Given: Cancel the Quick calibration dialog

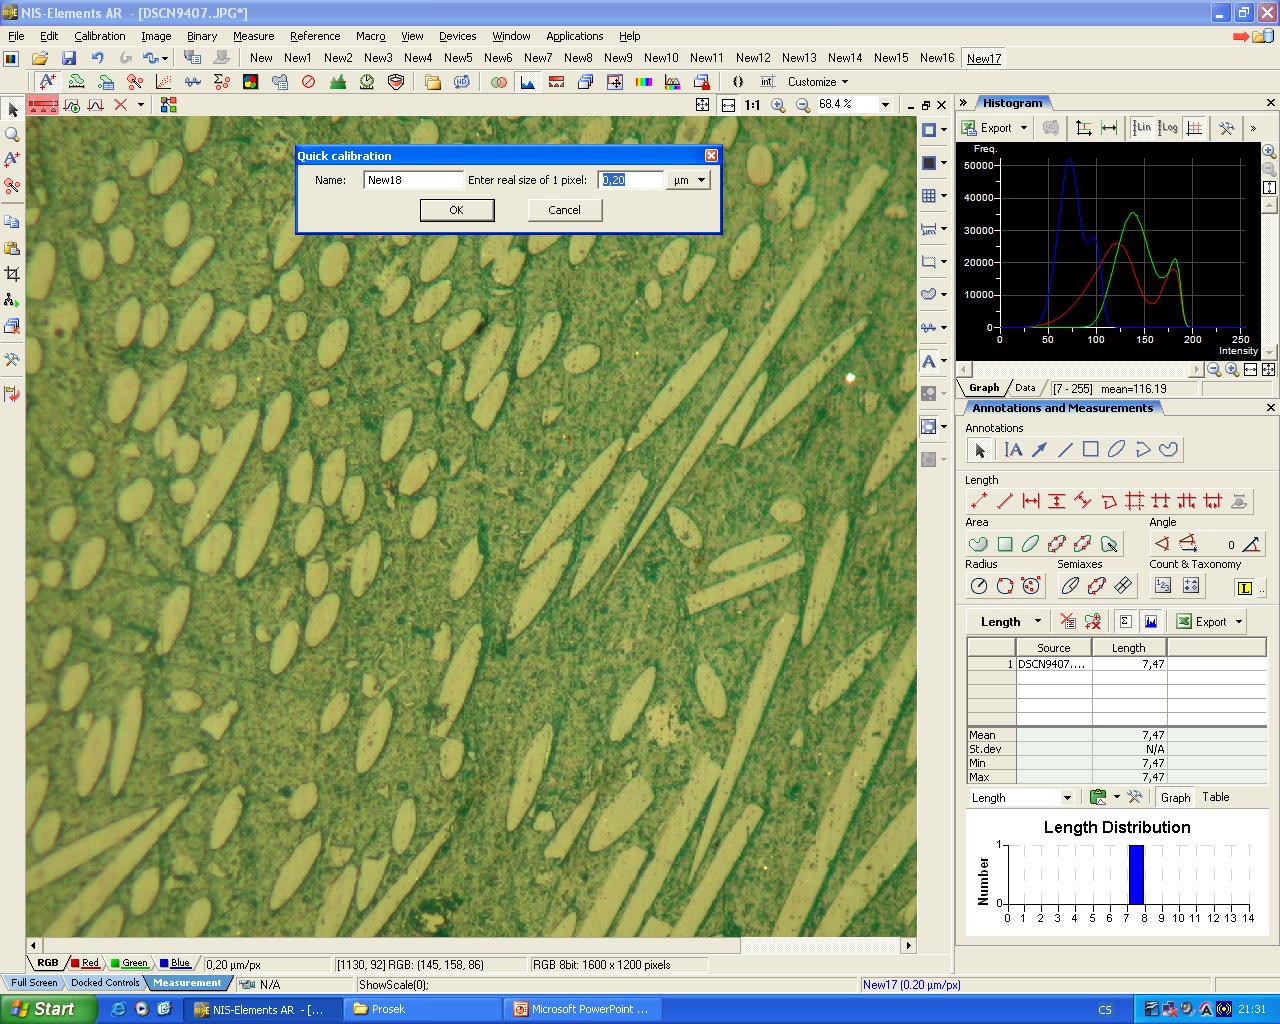Looking at the screenshot, I should click(x=564, y=210).
